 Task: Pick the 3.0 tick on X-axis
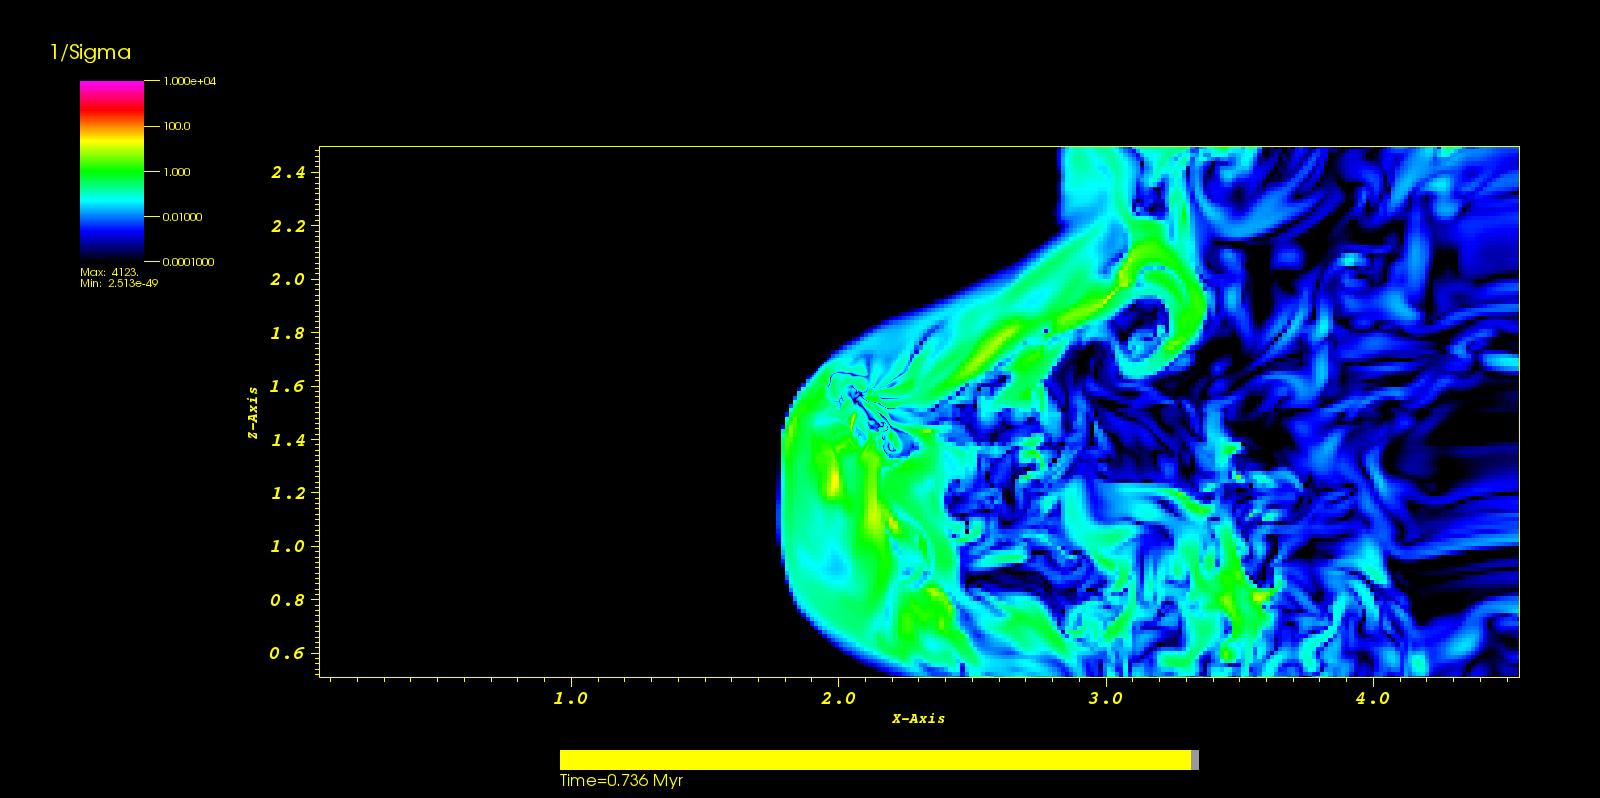1105,698
